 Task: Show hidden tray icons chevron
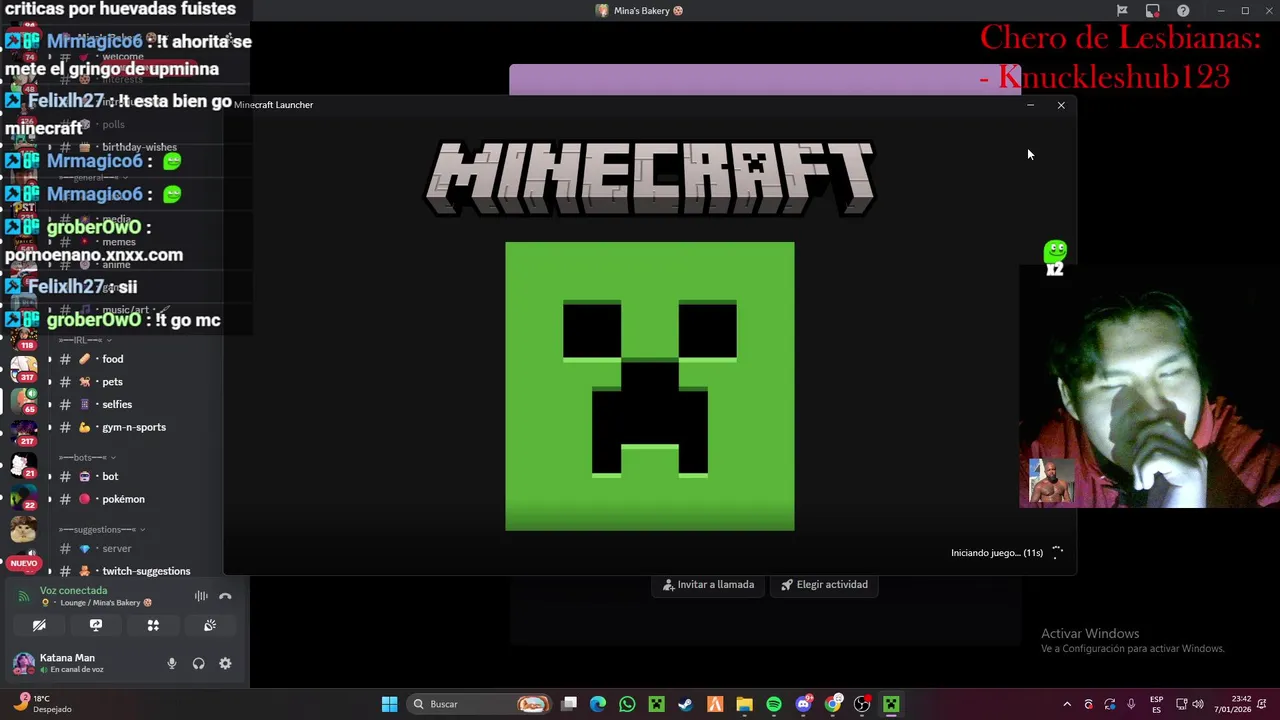coord(1067,704)
